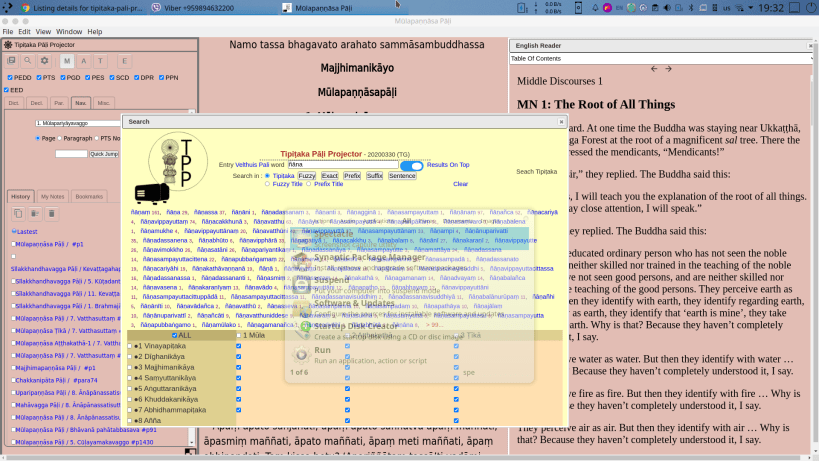This screenshot has width=819, height=461.
Task: Close the English Reader panel
Action: point(810,46)
